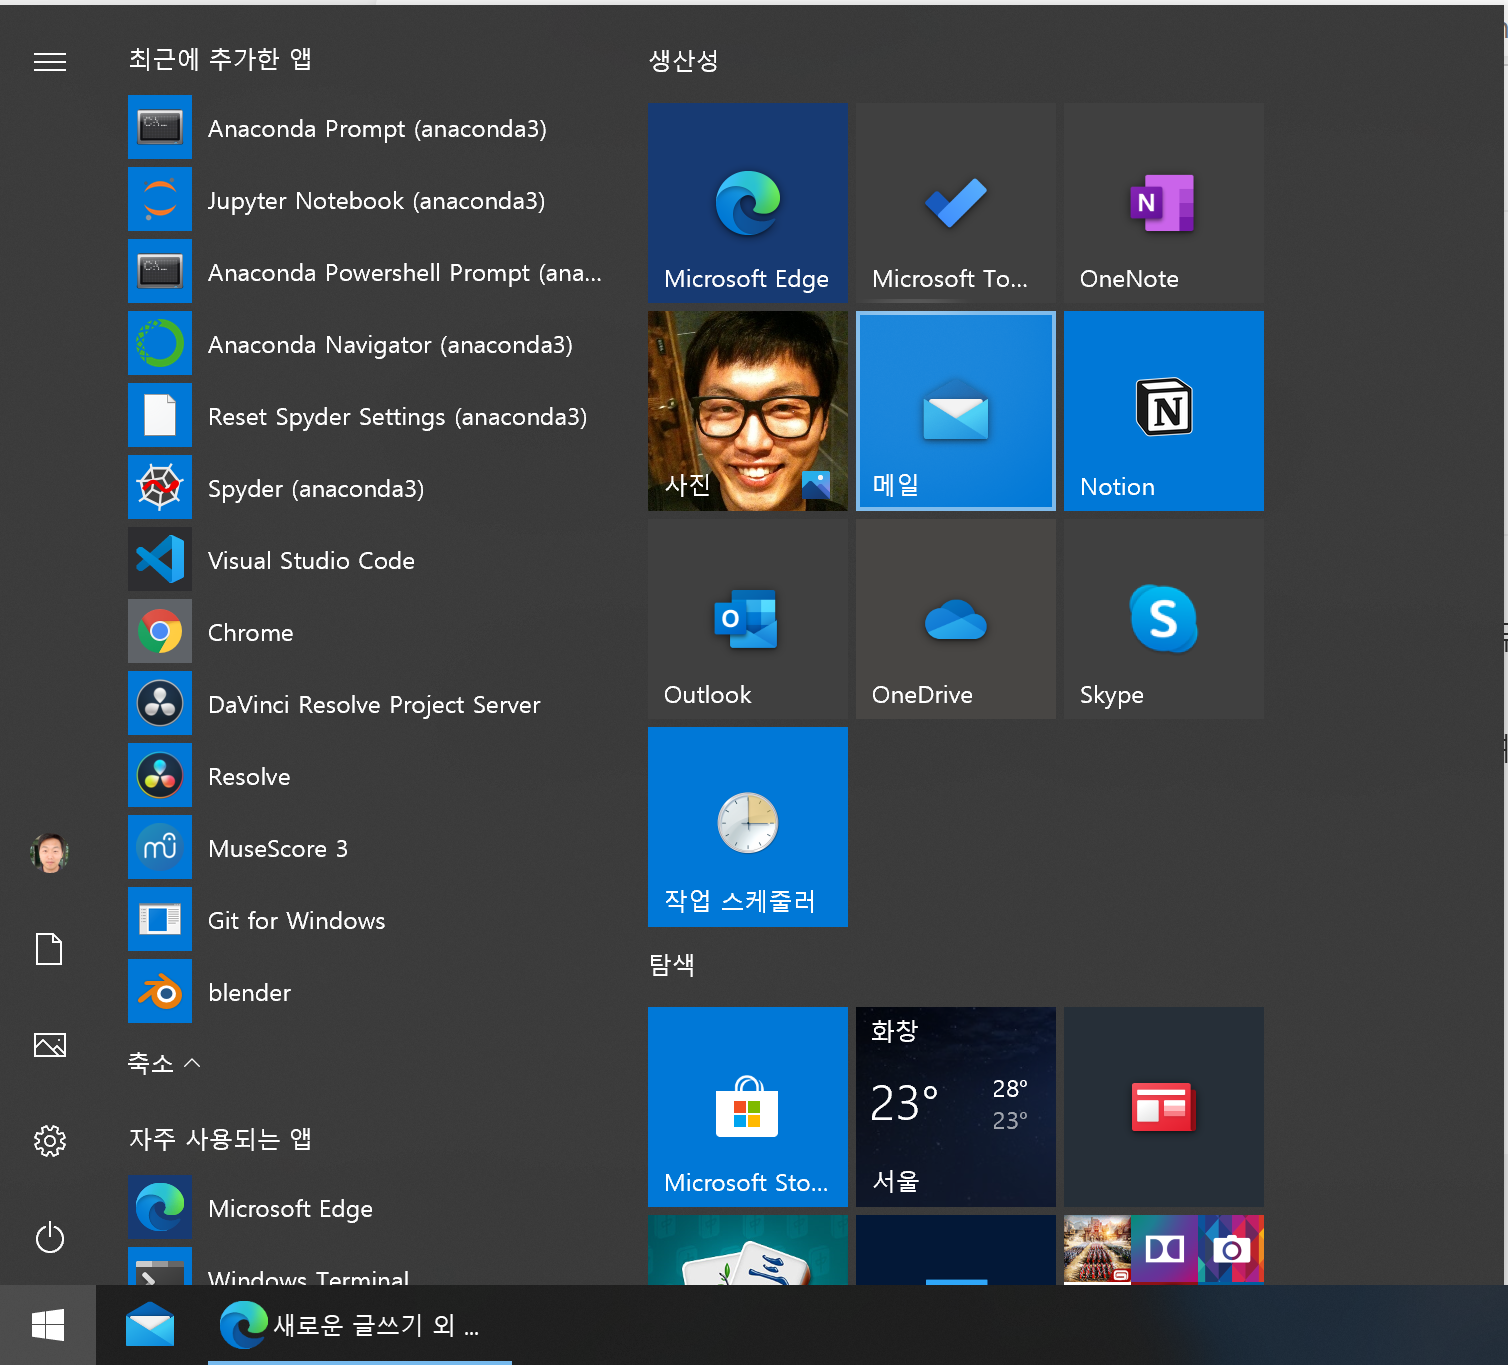
Task: Open the Mail app on the taskbar
Action: pos(150,1325)
